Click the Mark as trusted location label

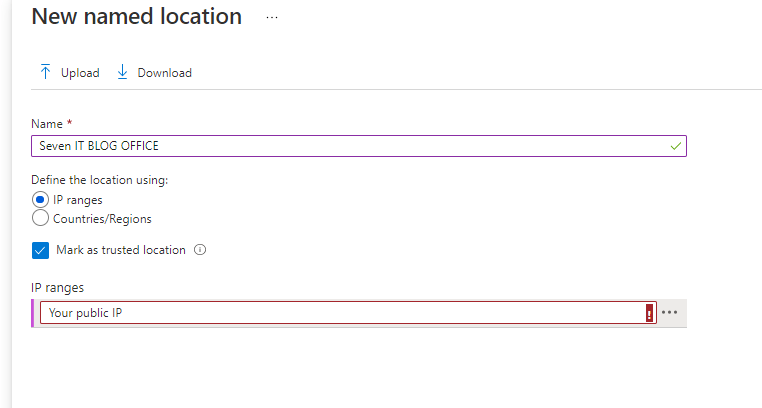coord(121,250)
